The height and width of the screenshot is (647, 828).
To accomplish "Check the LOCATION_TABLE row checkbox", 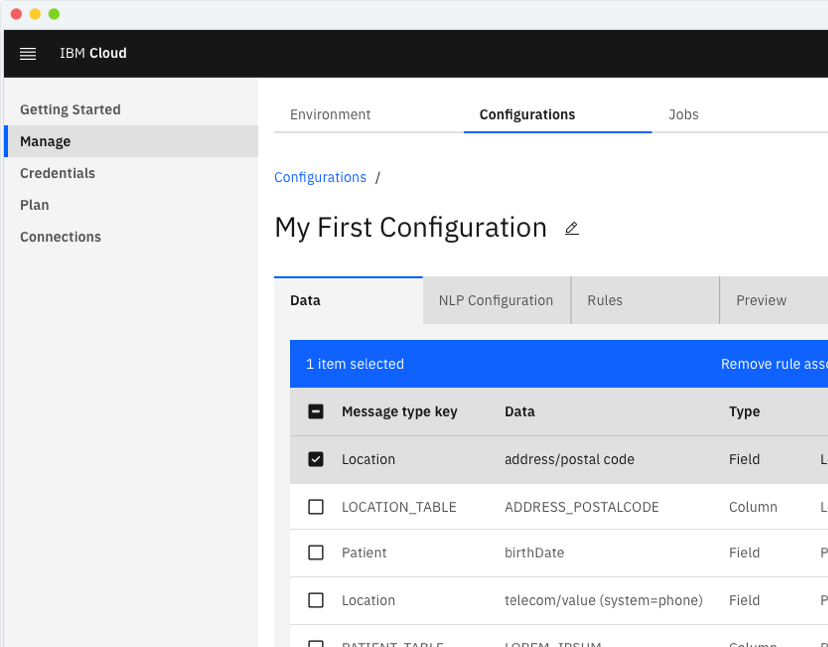I will 316,507.
